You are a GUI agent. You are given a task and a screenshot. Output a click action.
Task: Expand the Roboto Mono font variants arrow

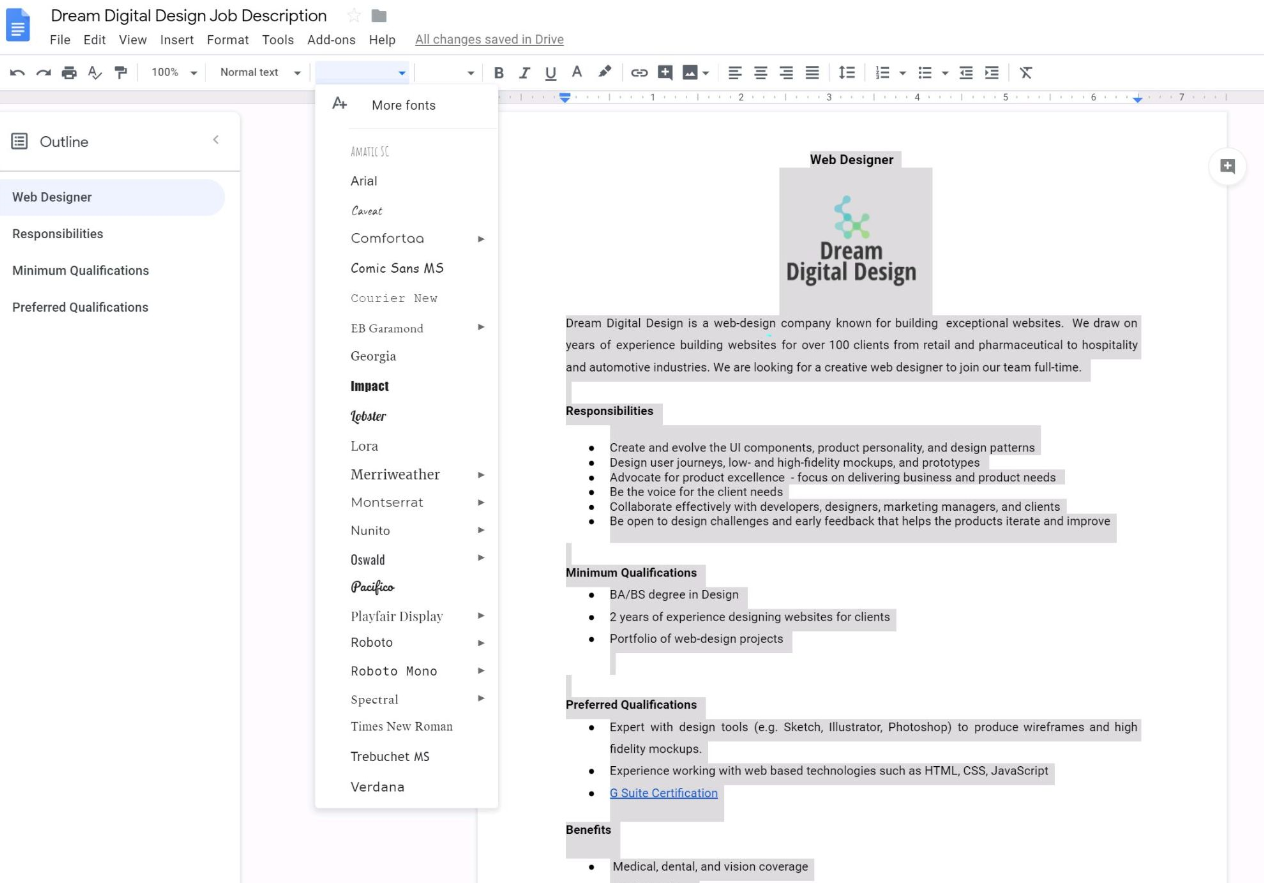pyautogui.click(x=481, y=671)
